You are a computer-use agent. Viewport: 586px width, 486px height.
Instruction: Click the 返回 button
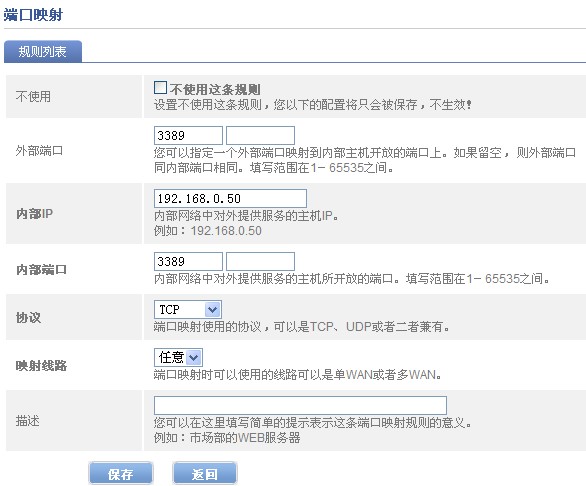point(204,474)
